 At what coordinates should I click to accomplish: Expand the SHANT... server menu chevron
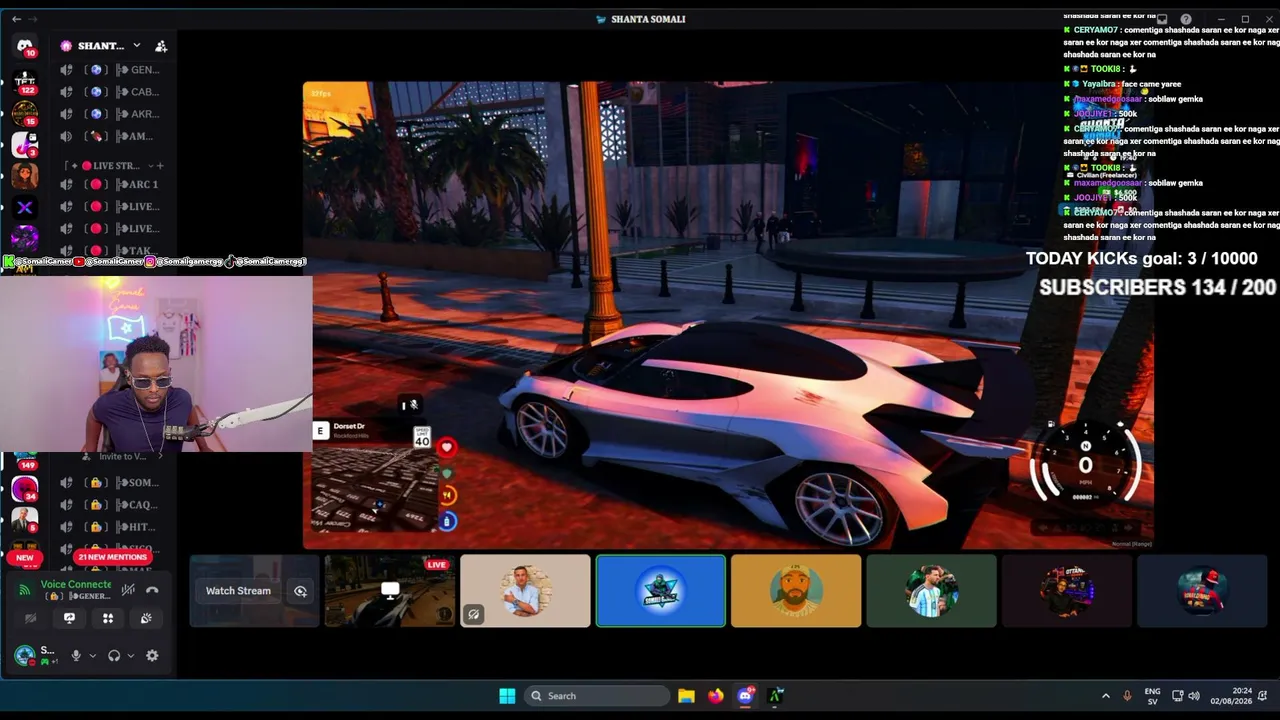(x=136, y=46)
